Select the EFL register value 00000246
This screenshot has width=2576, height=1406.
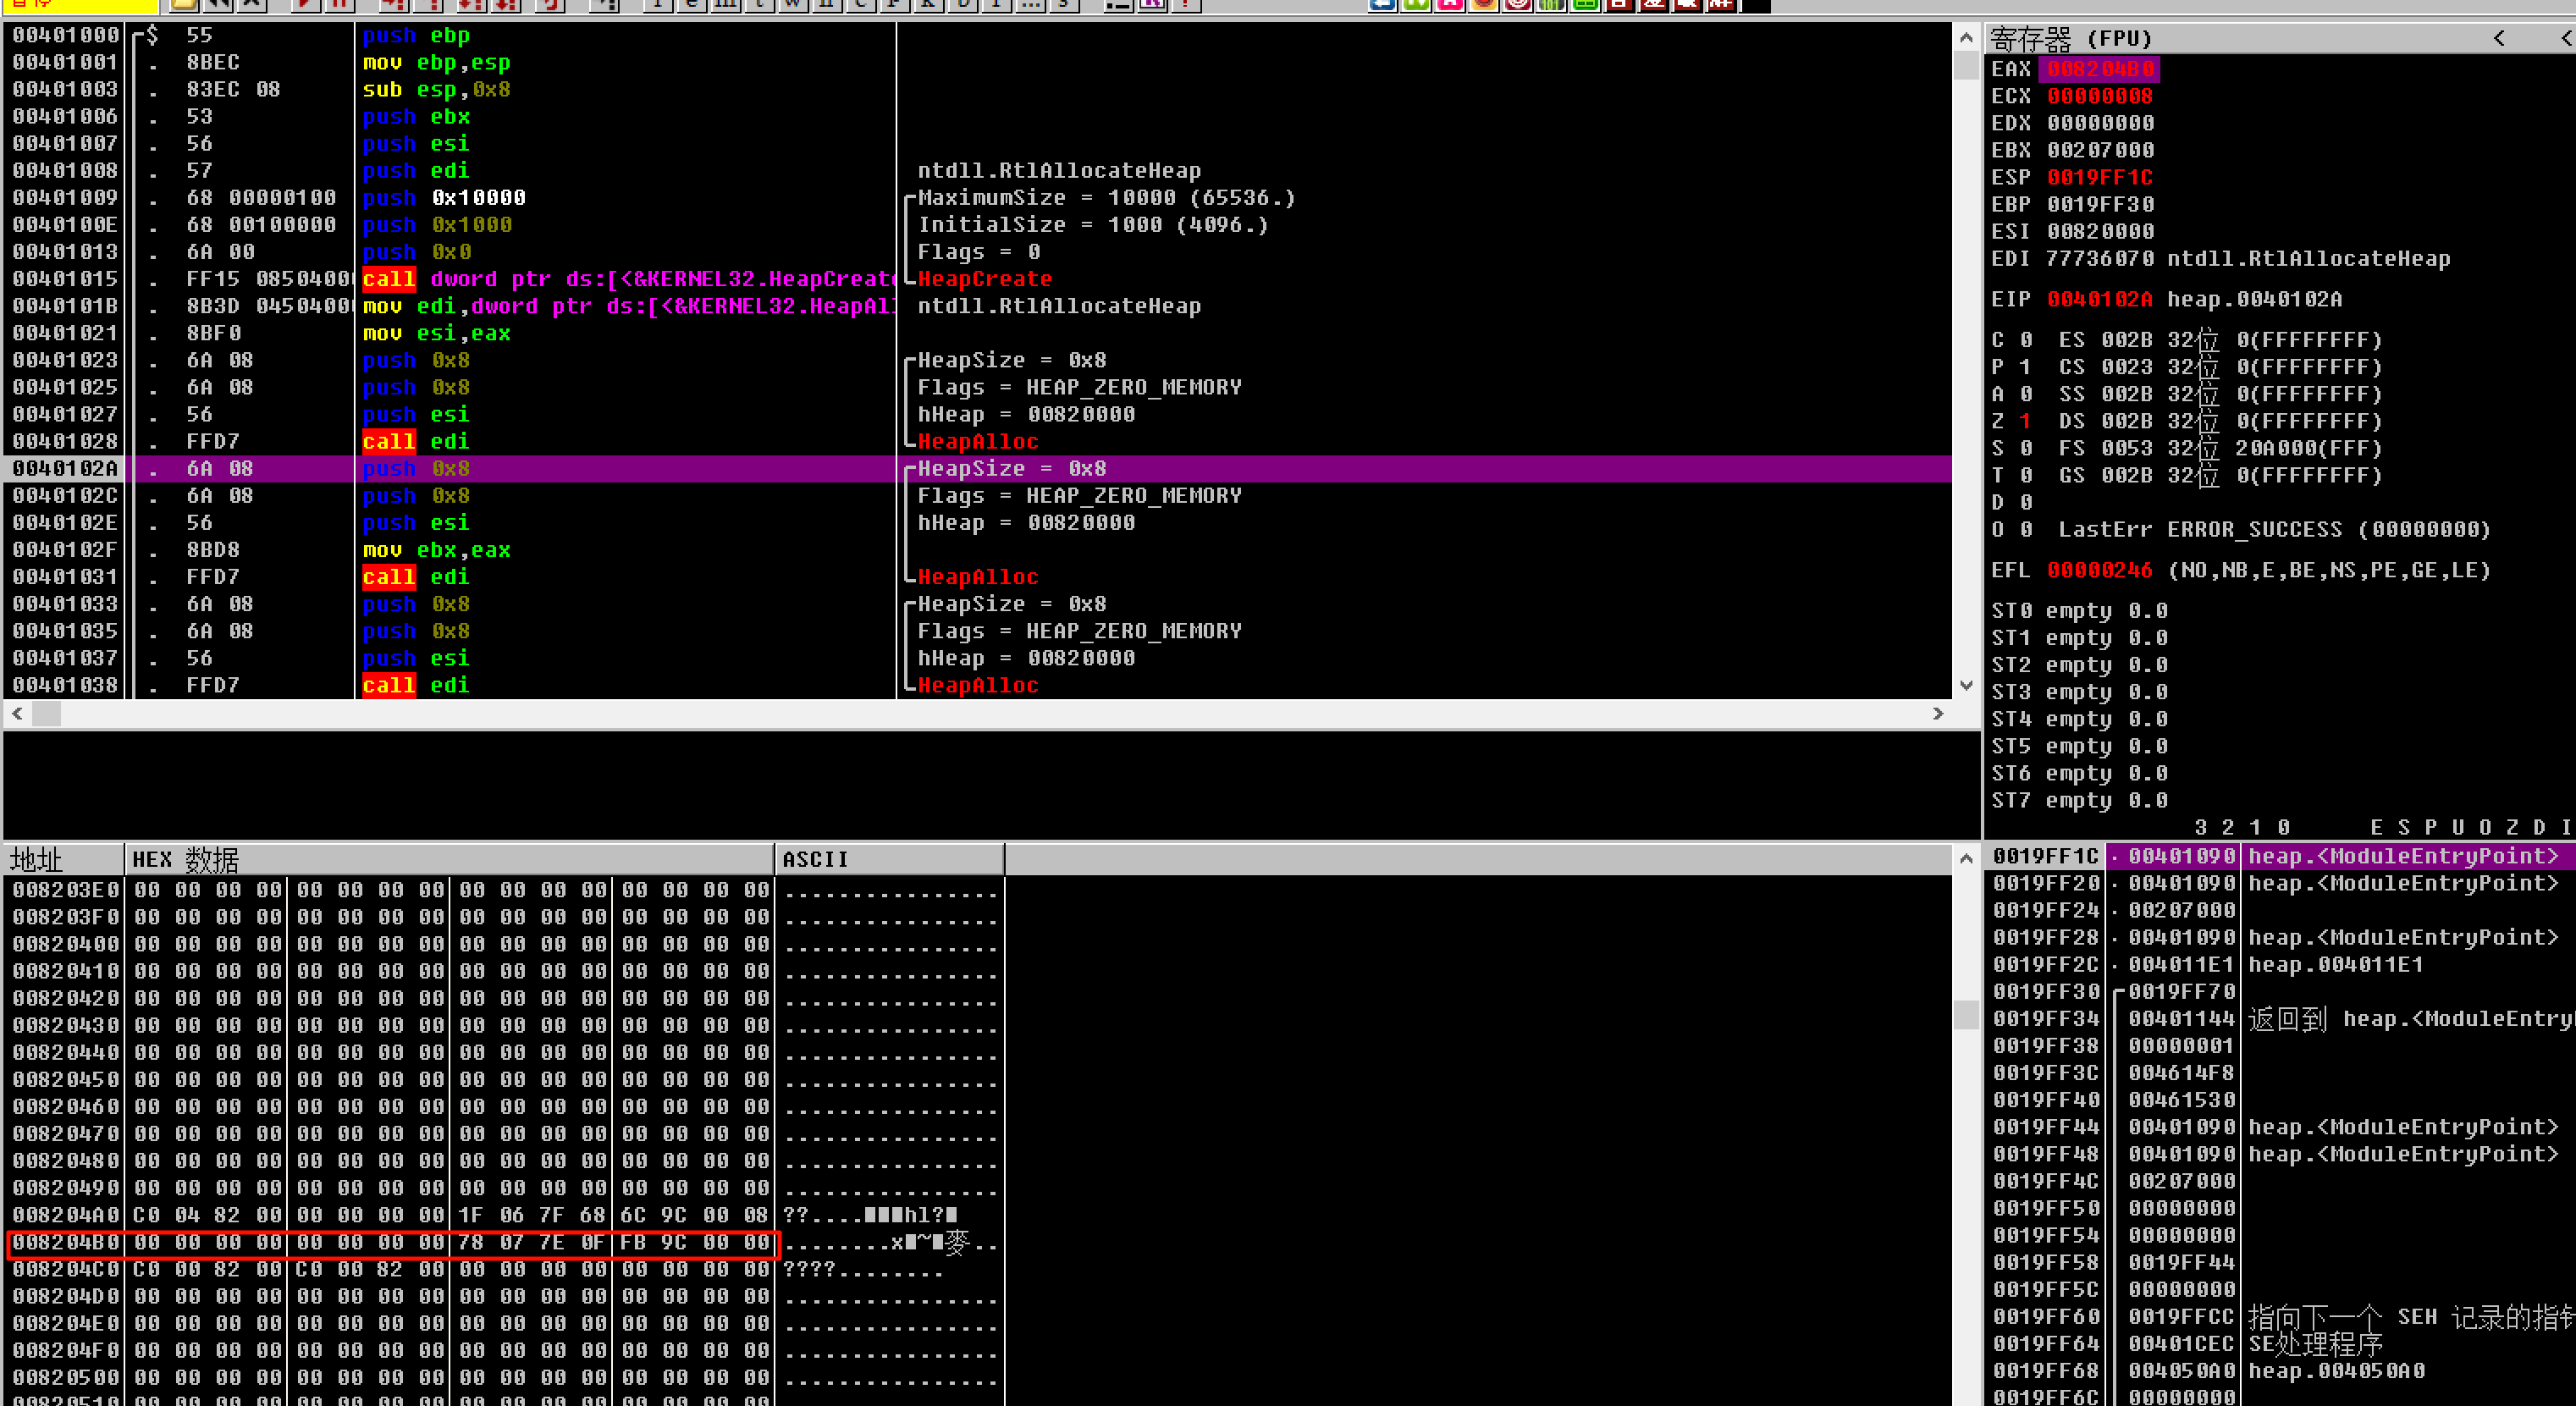pos(2100,570)
